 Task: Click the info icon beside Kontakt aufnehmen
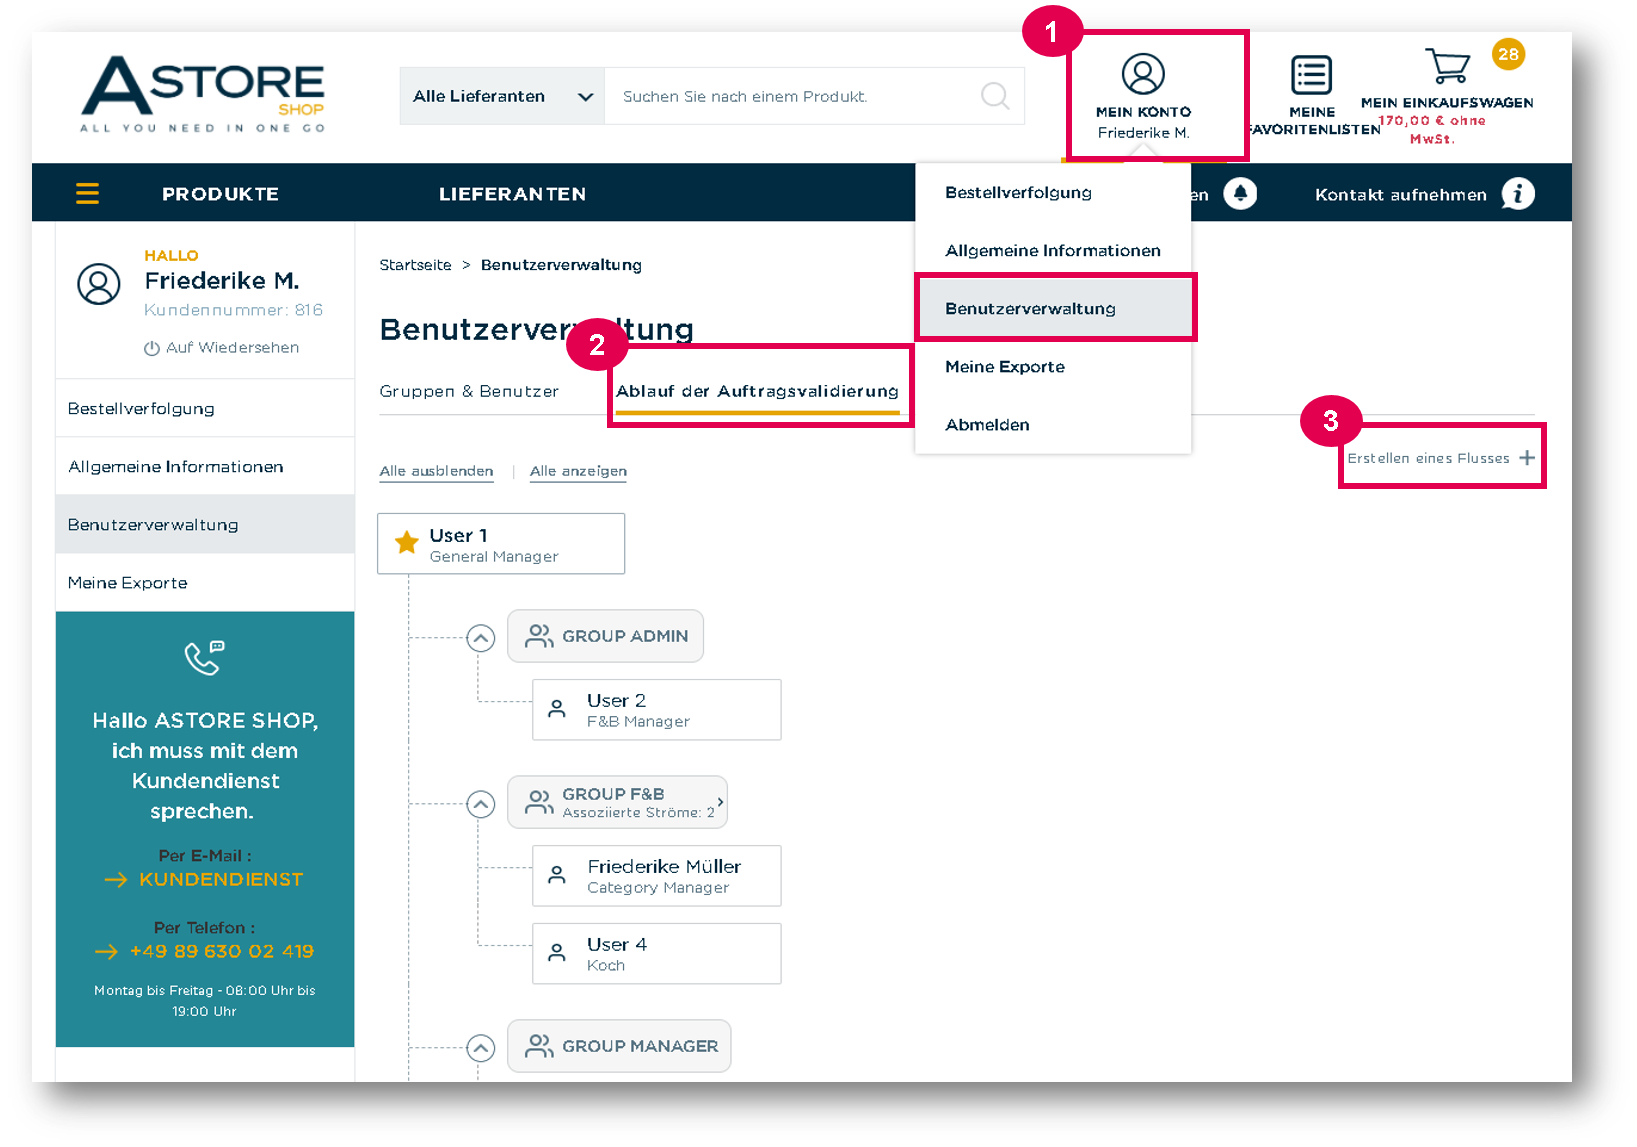tap(1518, 193)
